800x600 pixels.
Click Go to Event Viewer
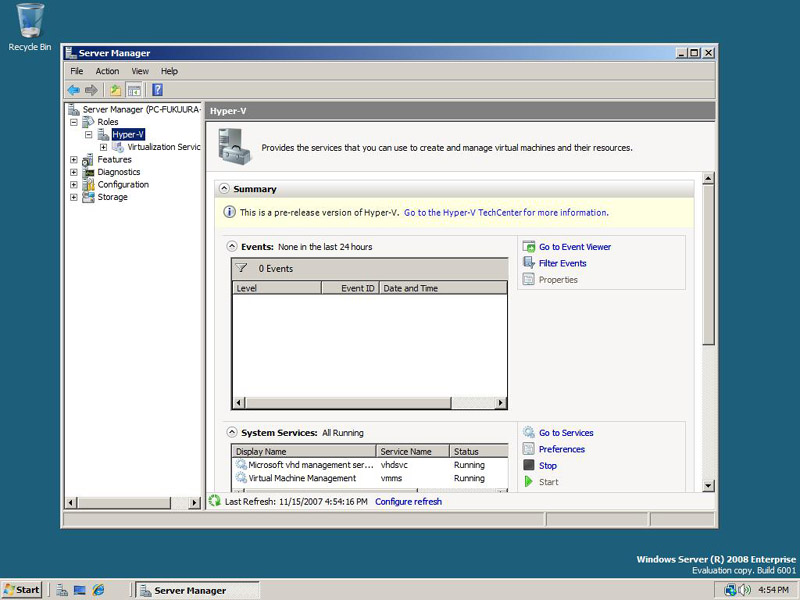coord(574,247)
